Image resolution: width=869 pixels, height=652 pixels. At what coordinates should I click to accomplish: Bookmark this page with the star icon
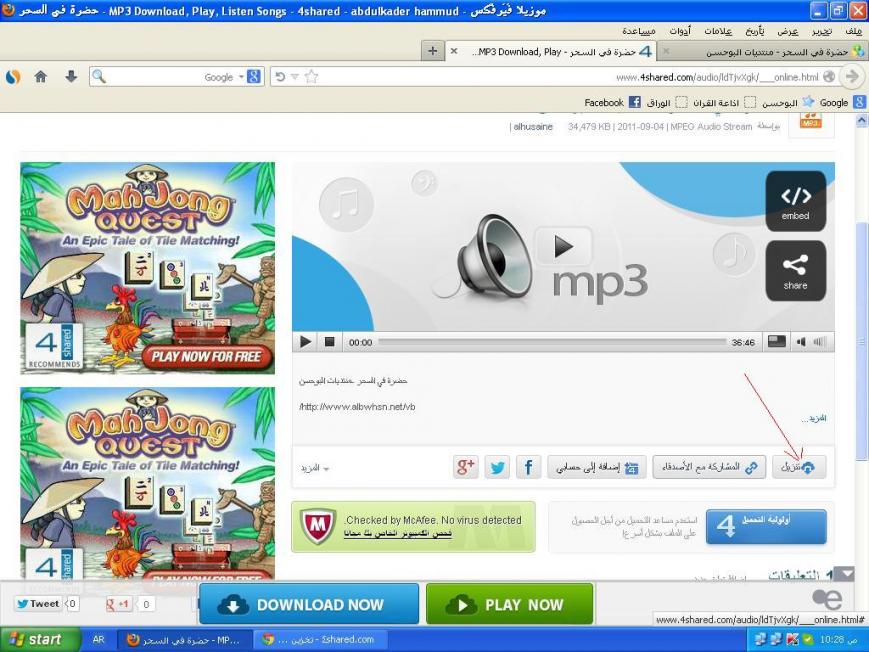coord(311,77)
